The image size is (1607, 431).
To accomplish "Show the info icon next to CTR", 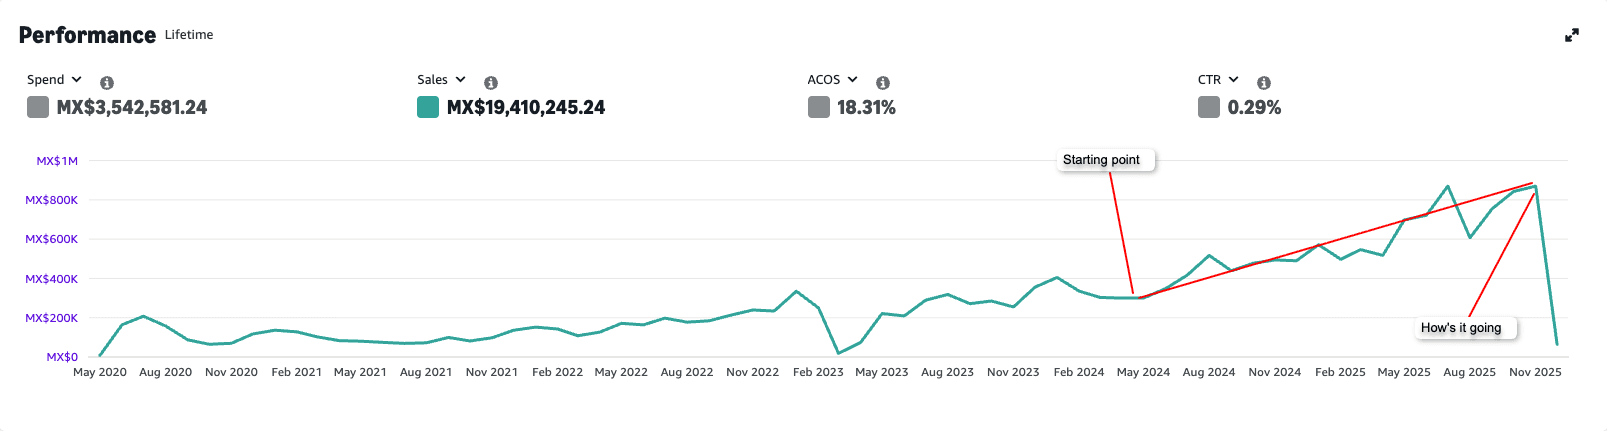I will [x=1264, y=83].
